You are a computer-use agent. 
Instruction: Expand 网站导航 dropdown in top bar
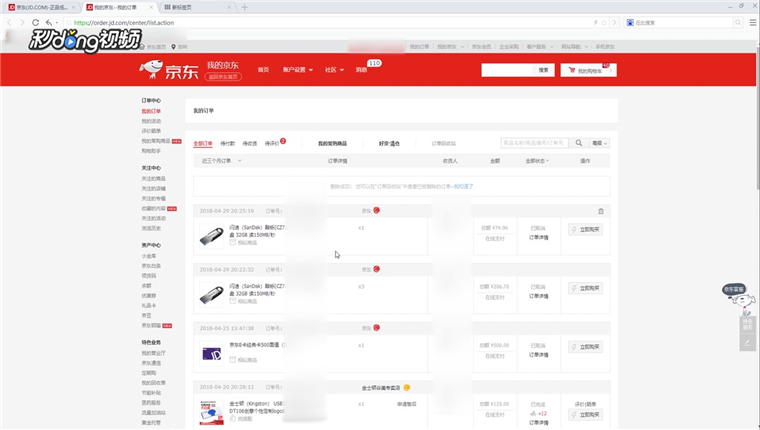point(575,47)
